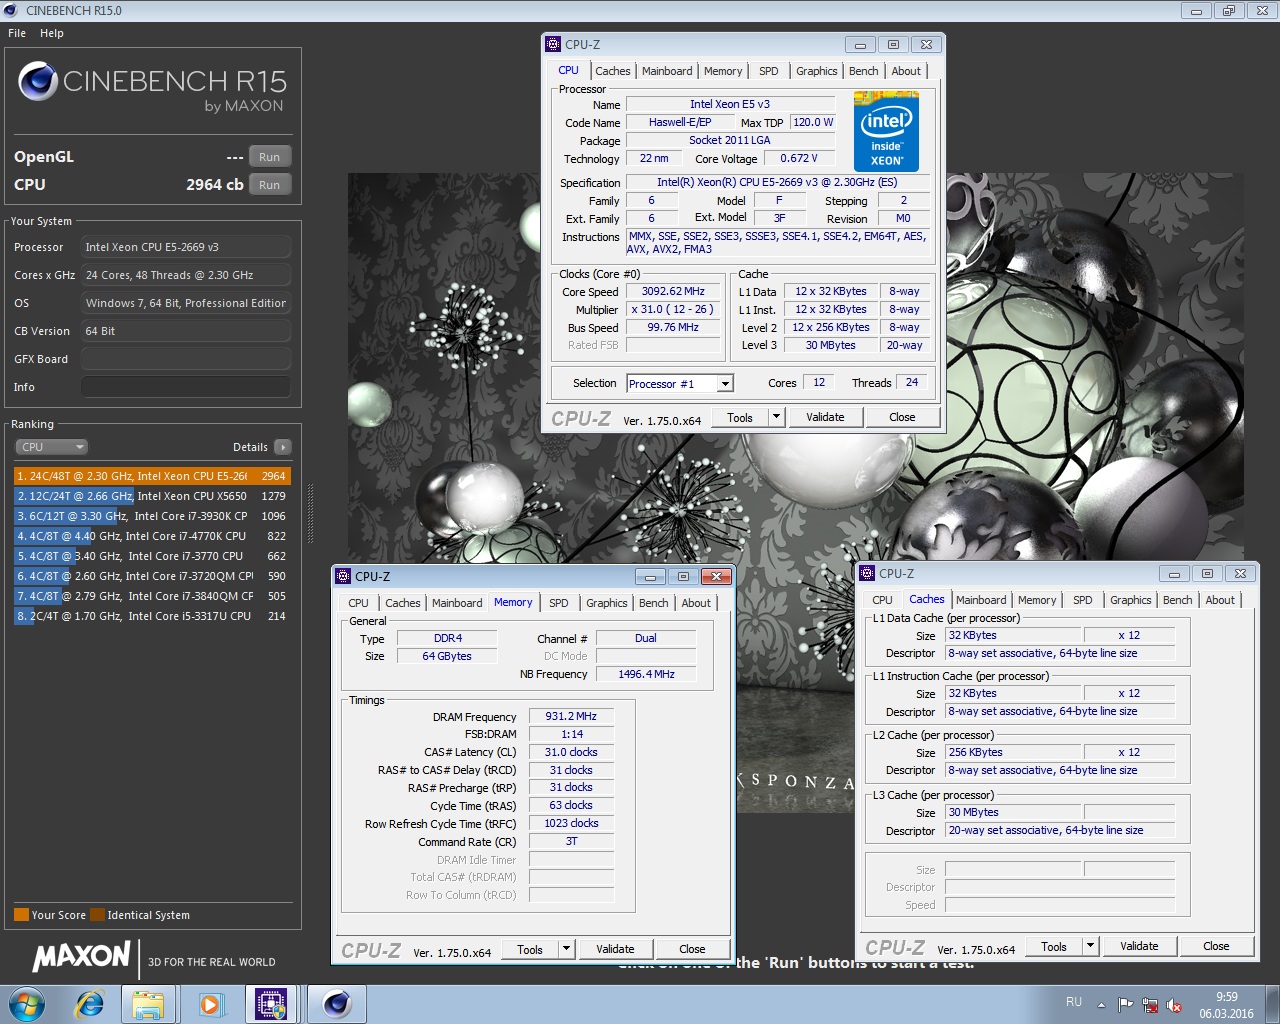Switch to Graphics tab in top CPU-Z

click(x=816, y=71)
